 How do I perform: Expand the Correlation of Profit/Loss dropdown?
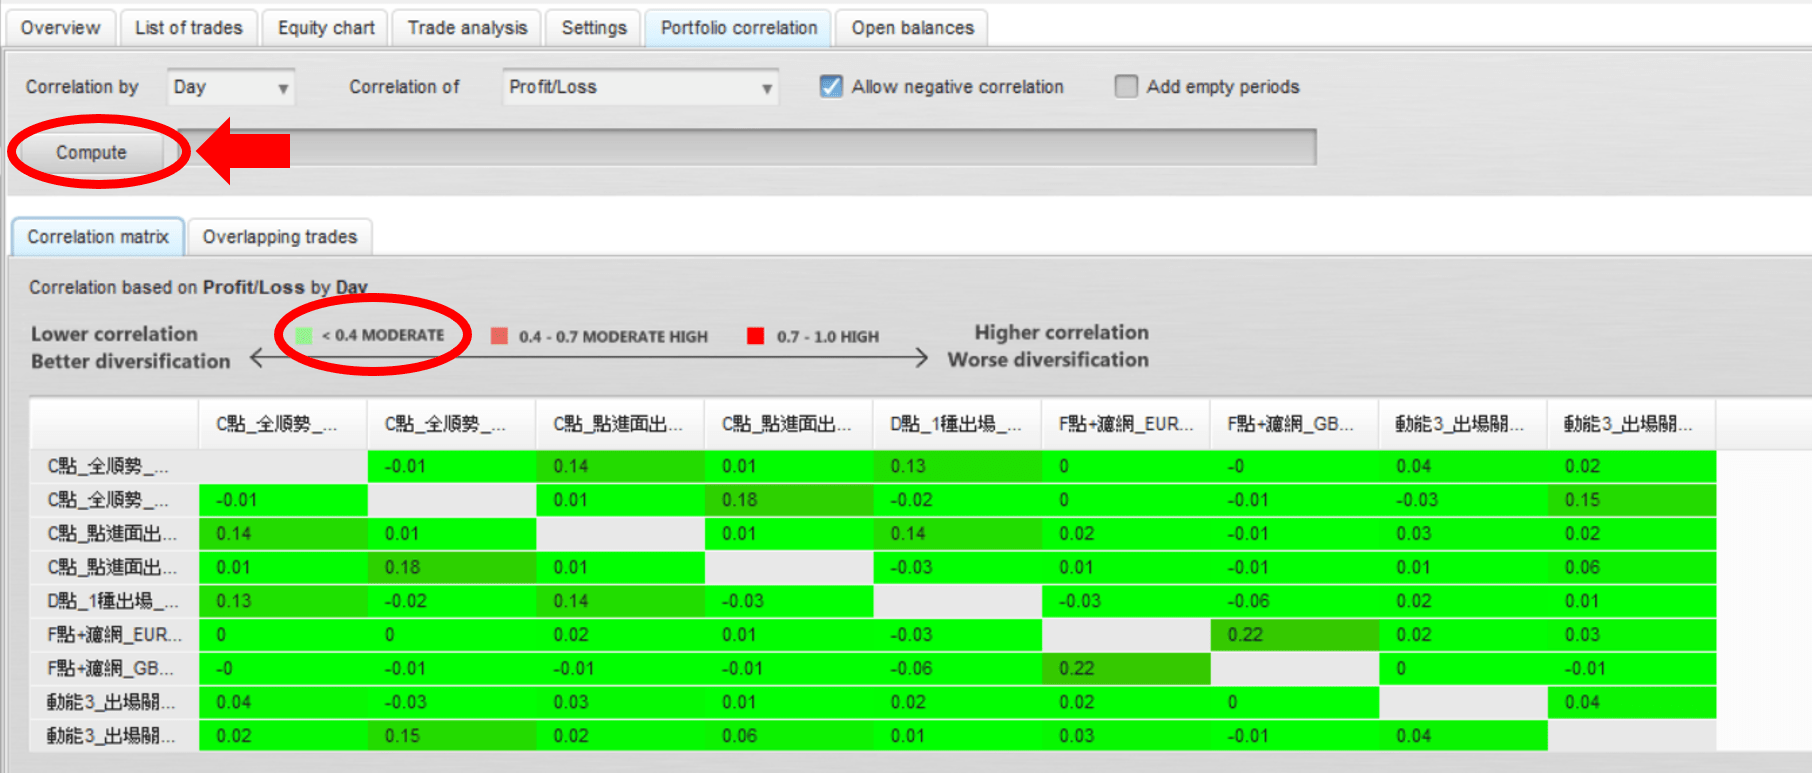coord(640,87)
